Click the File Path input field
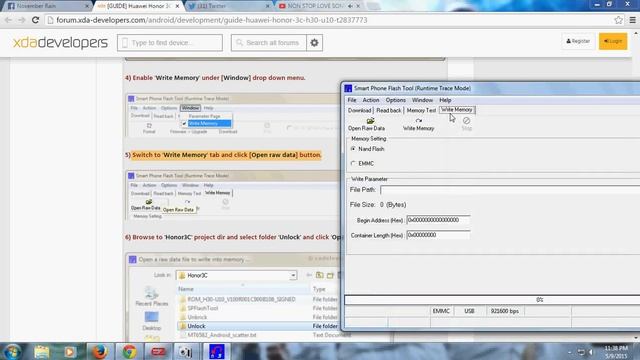640x360 pixels. point(510,190)
